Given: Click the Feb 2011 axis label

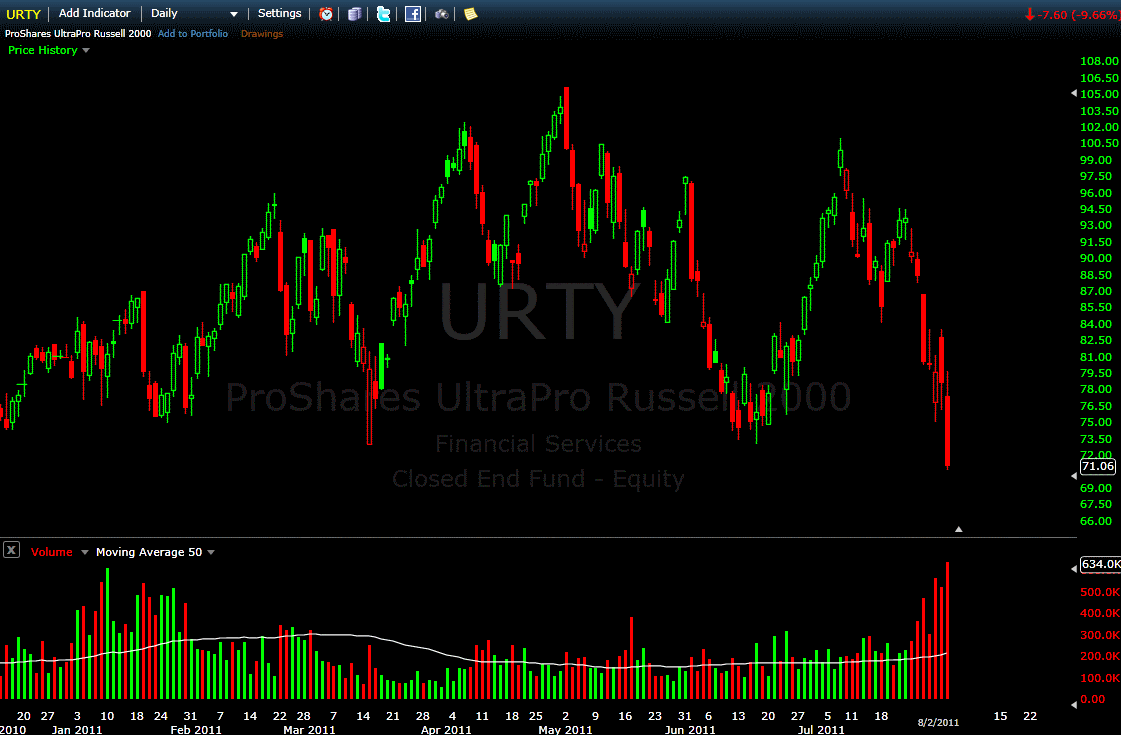Looking at the screenshot, I should pos(196,729).
